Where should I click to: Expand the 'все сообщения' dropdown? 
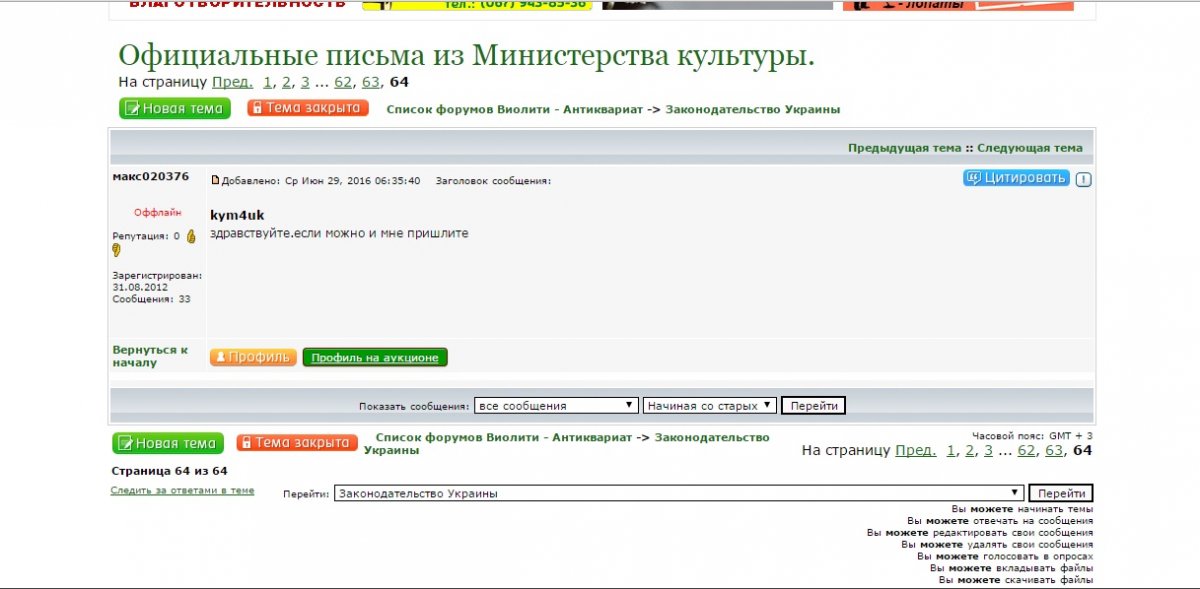click(x=556, y=406)
